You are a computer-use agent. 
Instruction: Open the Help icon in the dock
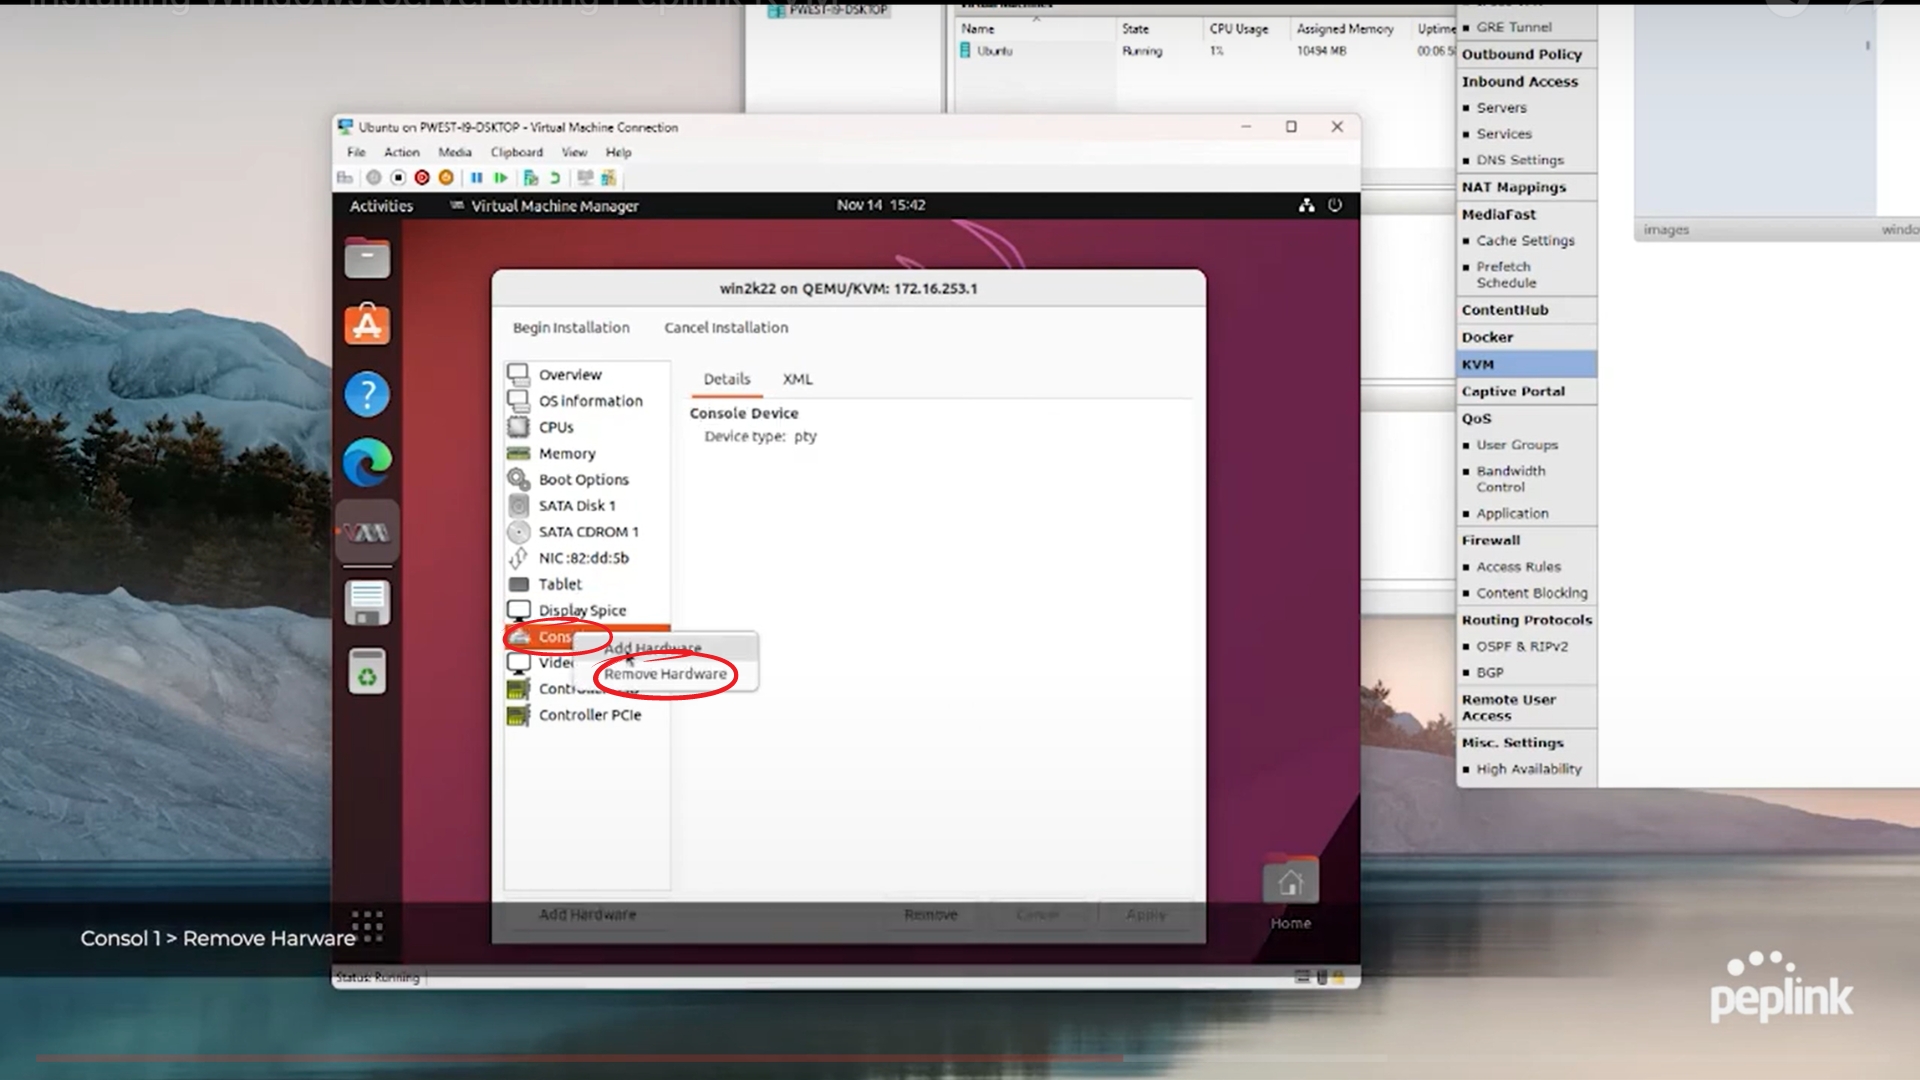coord(367,394)
